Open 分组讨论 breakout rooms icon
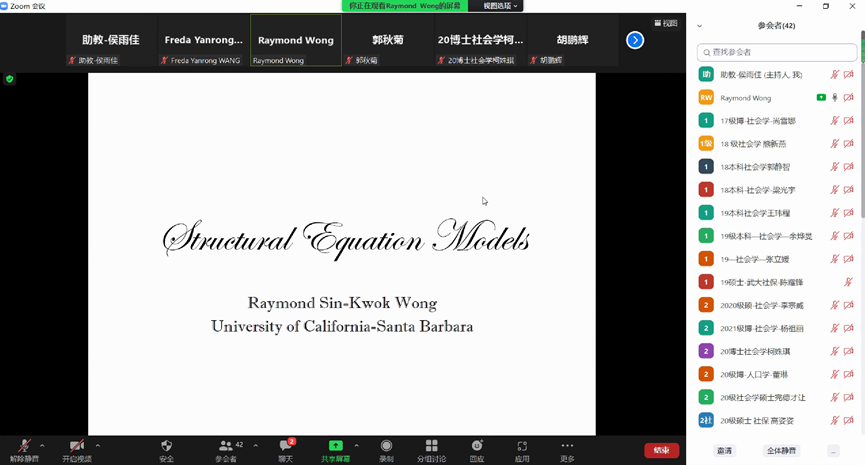This screenshot has height=465, width=865. pyautogui.click(x=432, y=445)
